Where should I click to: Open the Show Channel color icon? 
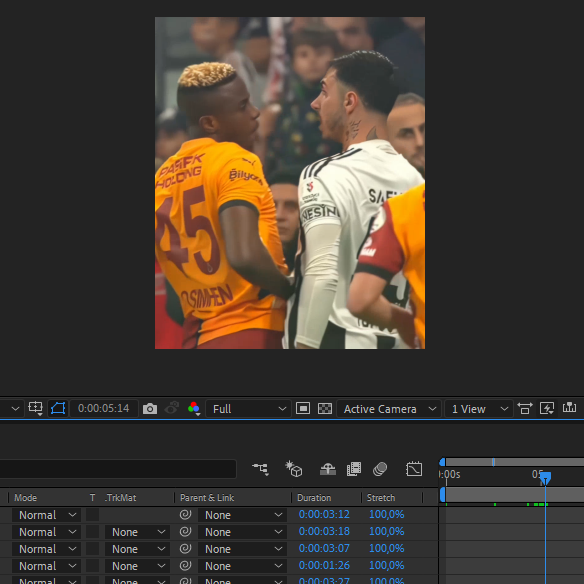(194, 409)
